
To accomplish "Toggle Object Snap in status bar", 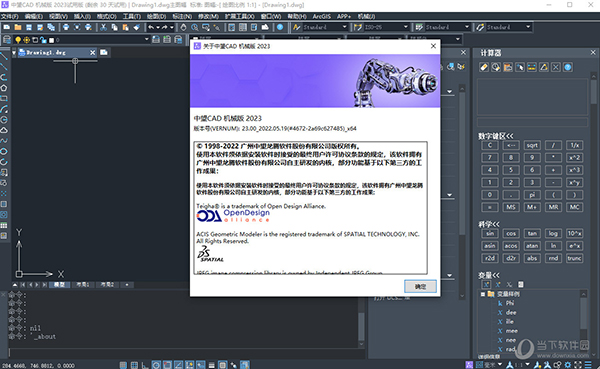I will [167, 365].
